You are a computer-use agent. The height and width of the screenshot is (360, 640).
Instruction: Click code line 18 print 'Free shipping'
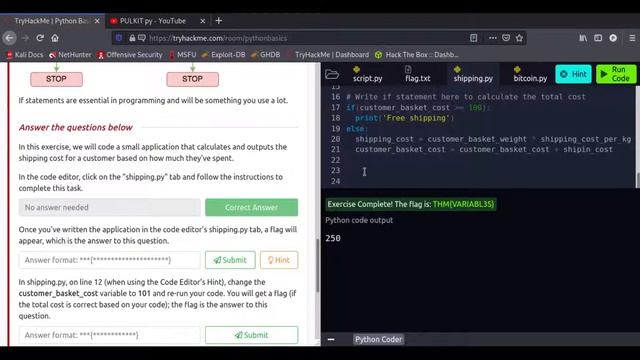pyautogui.click(x=404, y=118)
